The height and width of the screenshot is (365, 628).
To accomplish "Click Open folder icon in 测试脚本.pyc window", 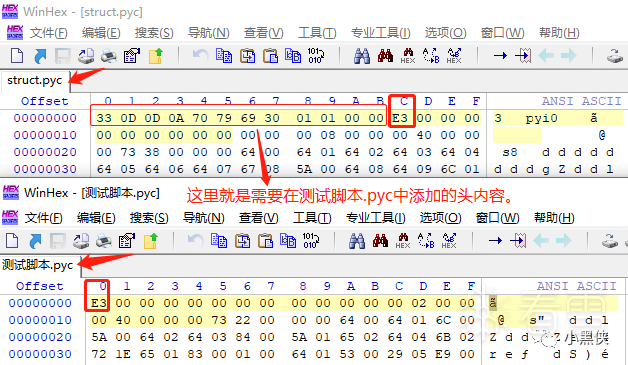I will click(x=151, y=241).
